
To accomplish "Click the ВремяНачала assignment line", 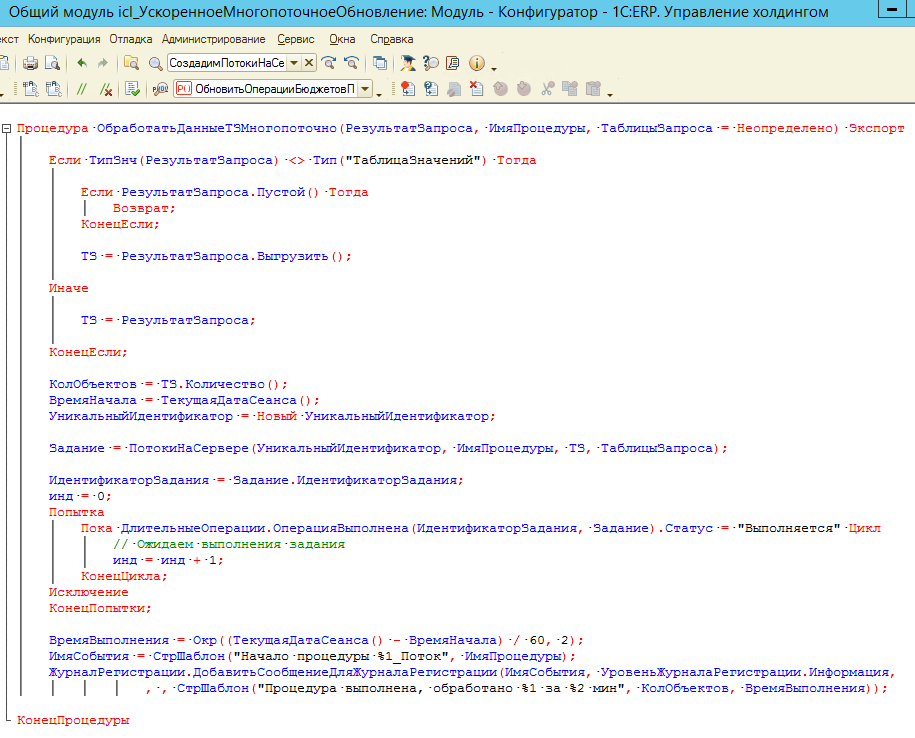I will coord(184,400).
